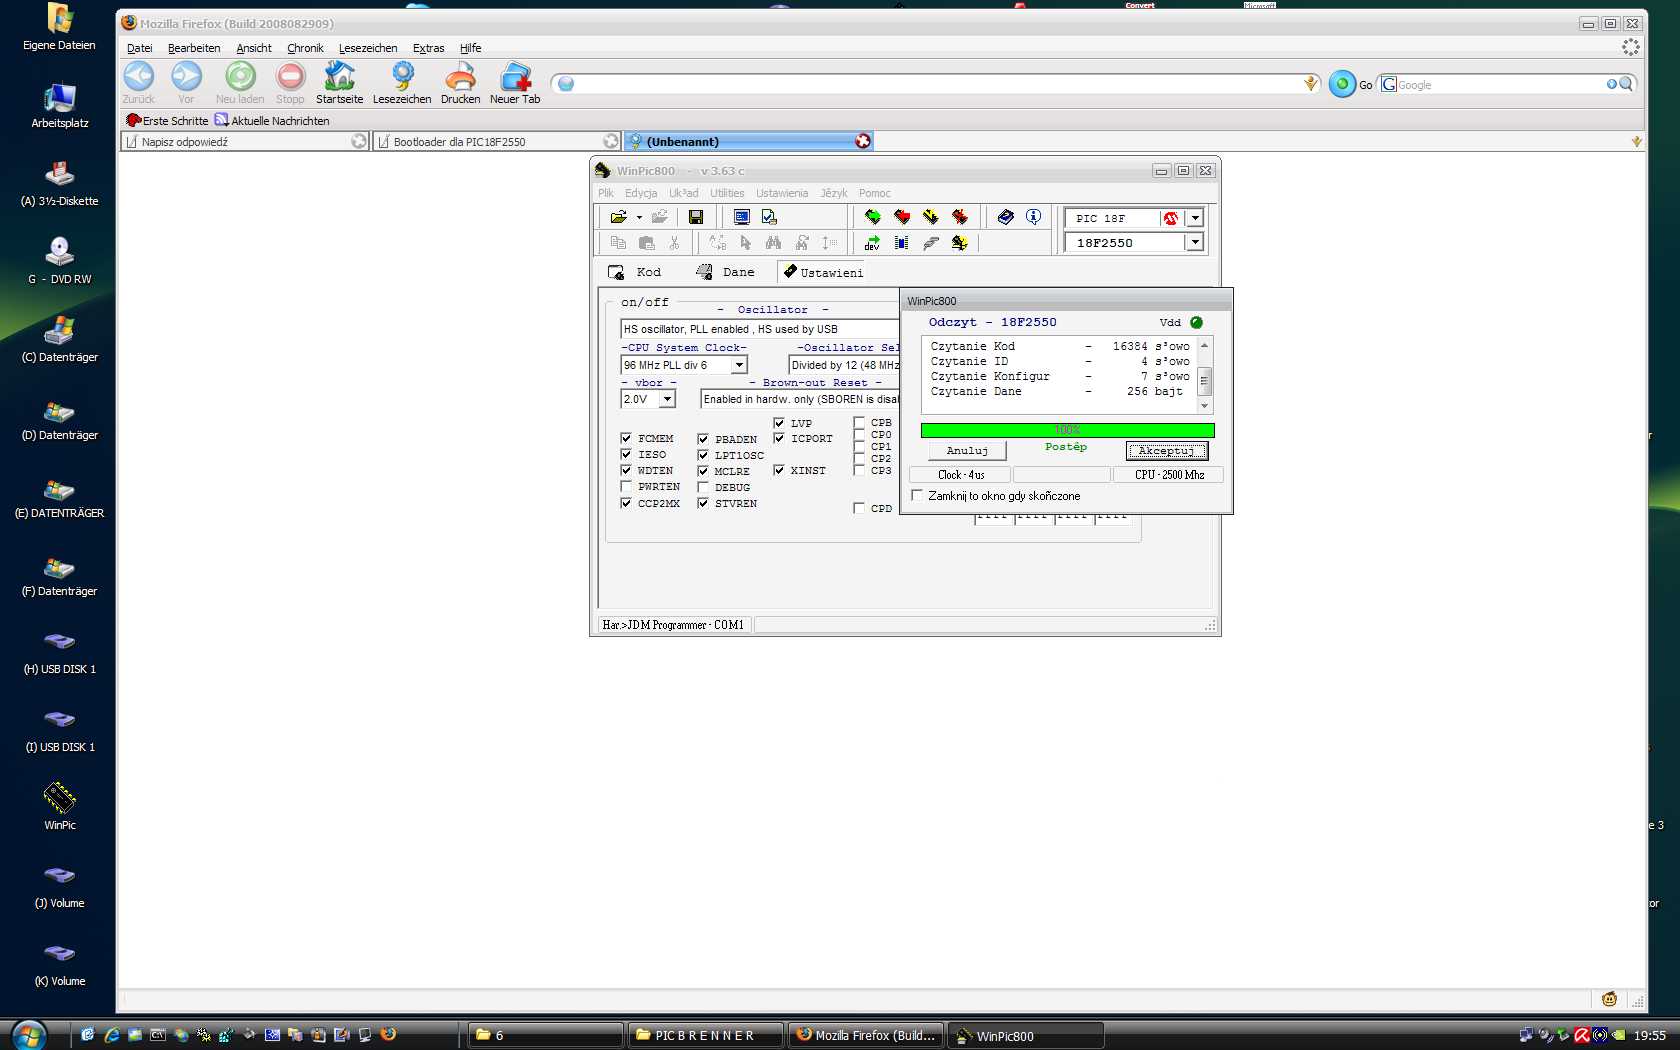
Task: Click the 'dev' detect device icon
Action: point(872,243)
